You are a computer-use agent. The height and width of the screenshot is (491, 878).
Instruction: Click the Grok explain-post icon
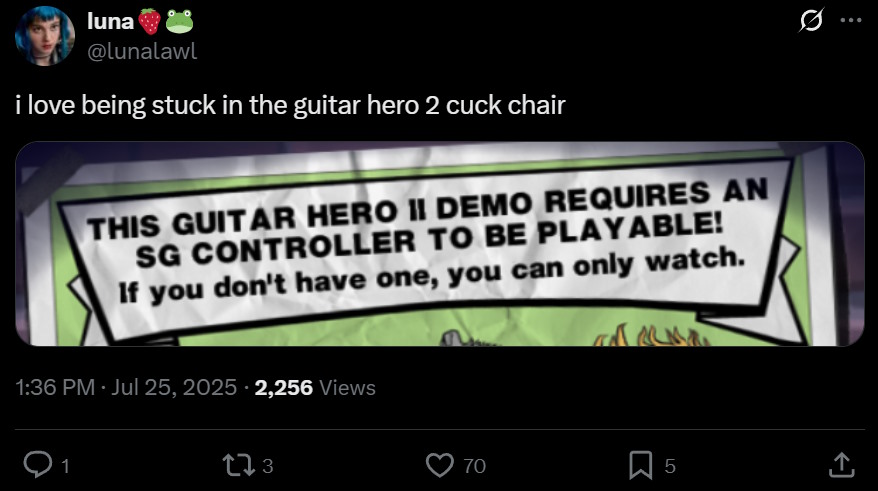click(x=811, y=21)
